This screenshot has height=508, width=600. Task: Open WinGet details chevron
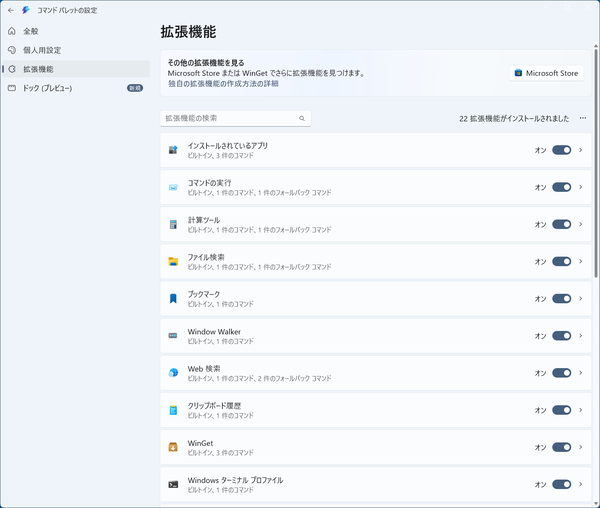(x=581, y=447)
